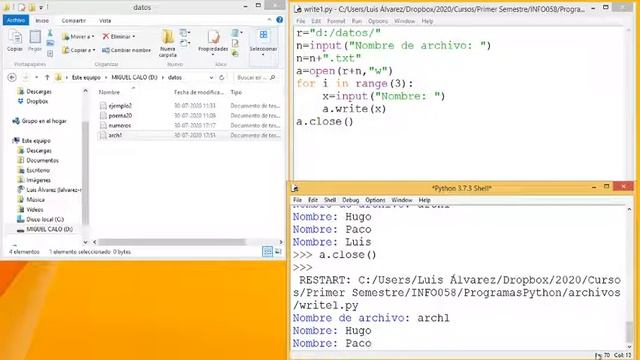Switch to large icons view in status bar
The width and height of the screenshot is (640, 360).
[278, 252]
